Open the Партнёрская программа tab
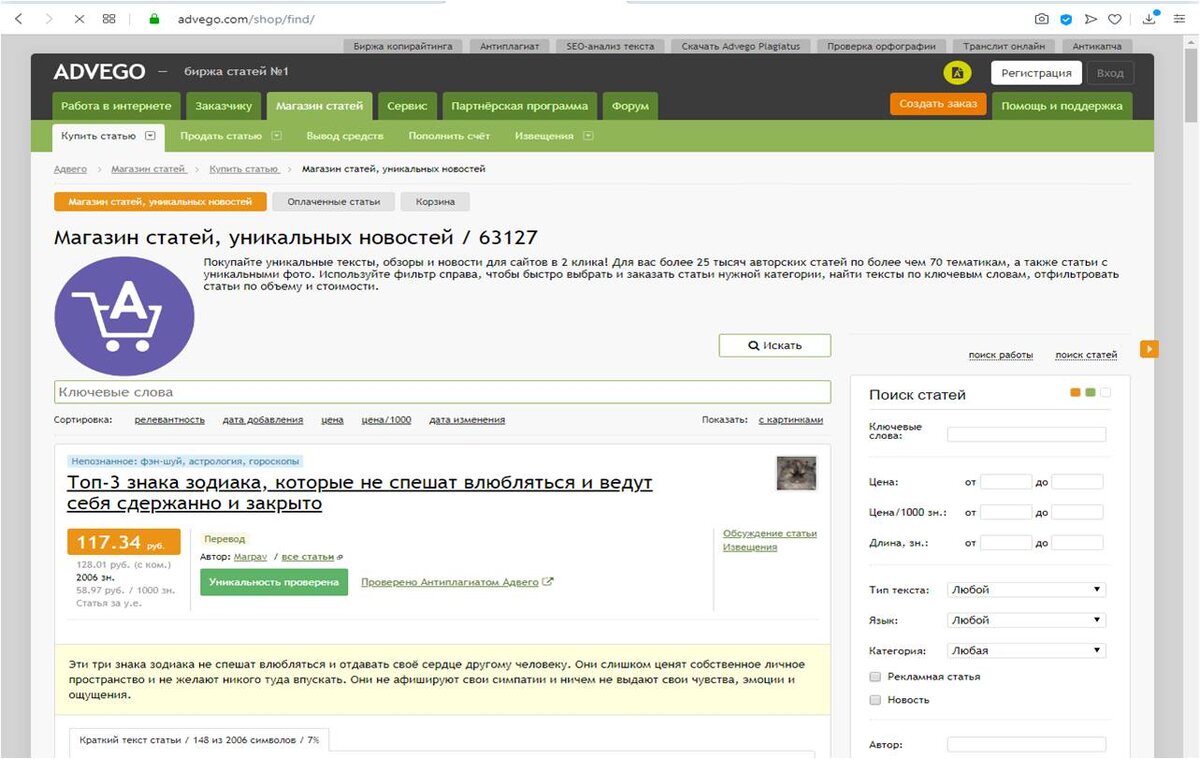 tap(519, 106)
